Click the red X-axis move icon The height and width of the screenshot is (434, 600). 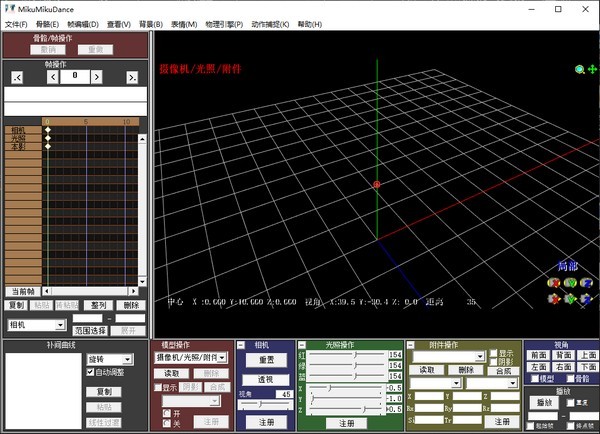coord(553,297)
